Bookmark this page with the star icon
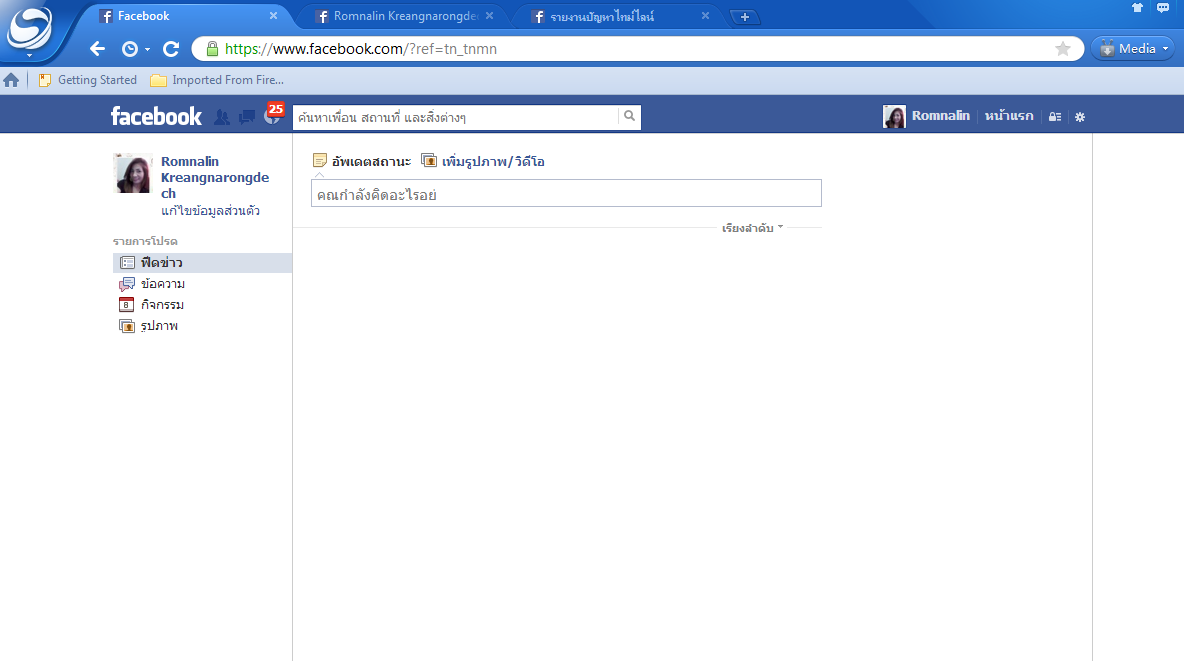 (1062, 49)
